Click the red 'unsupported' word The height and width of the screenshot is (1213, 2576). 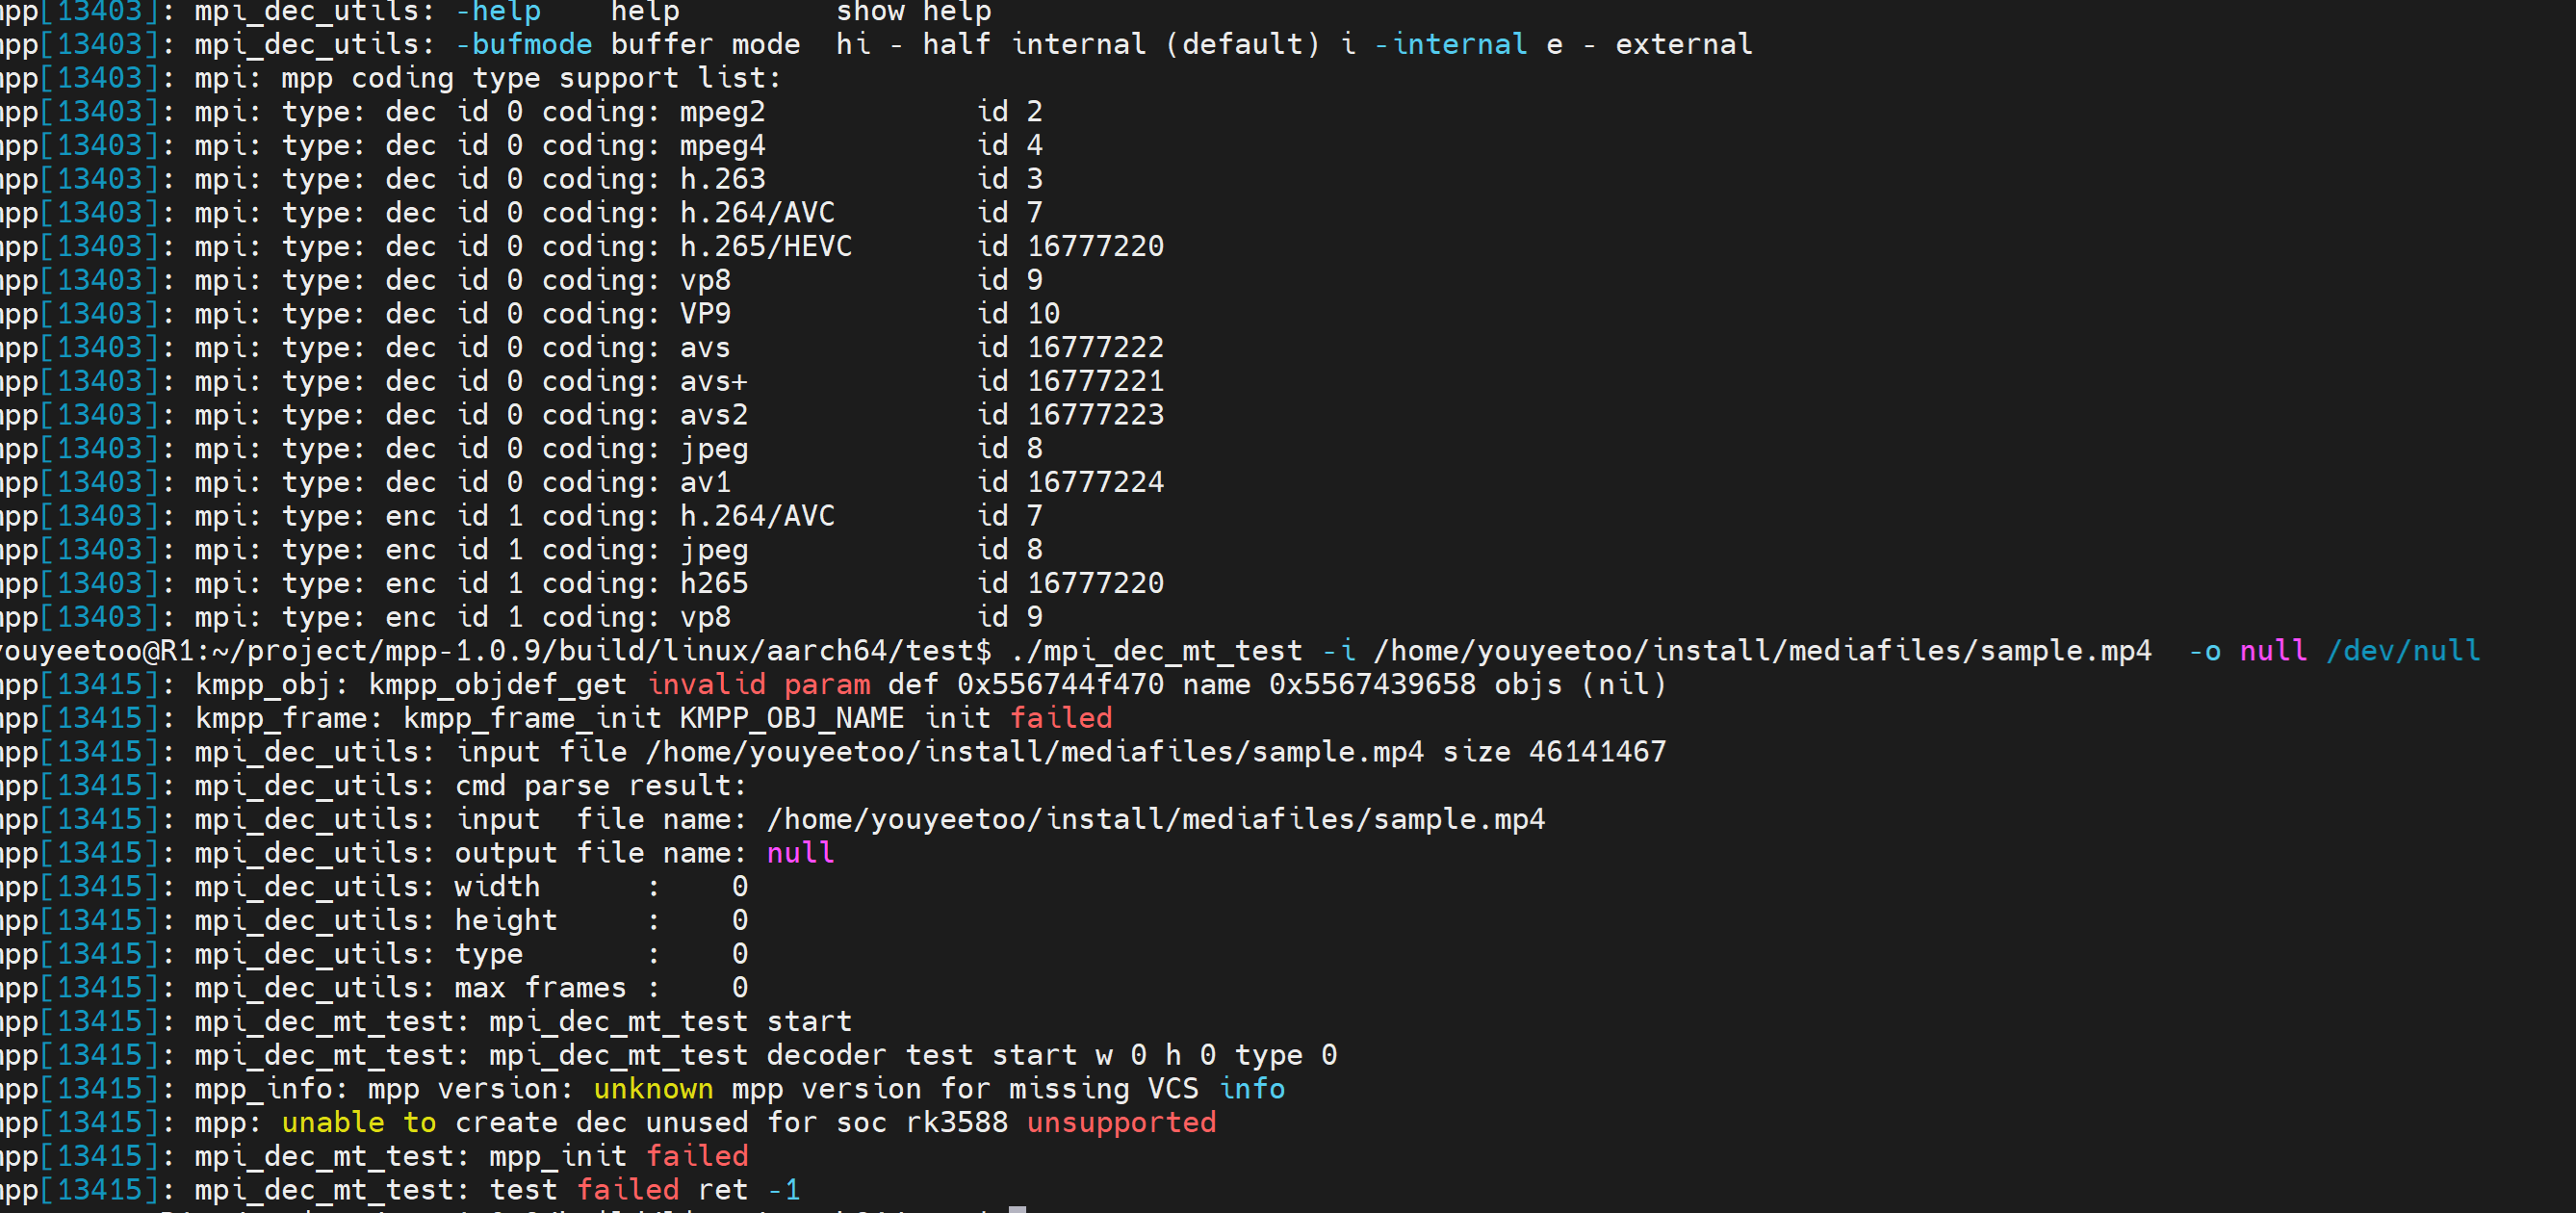(1121, 1122)
